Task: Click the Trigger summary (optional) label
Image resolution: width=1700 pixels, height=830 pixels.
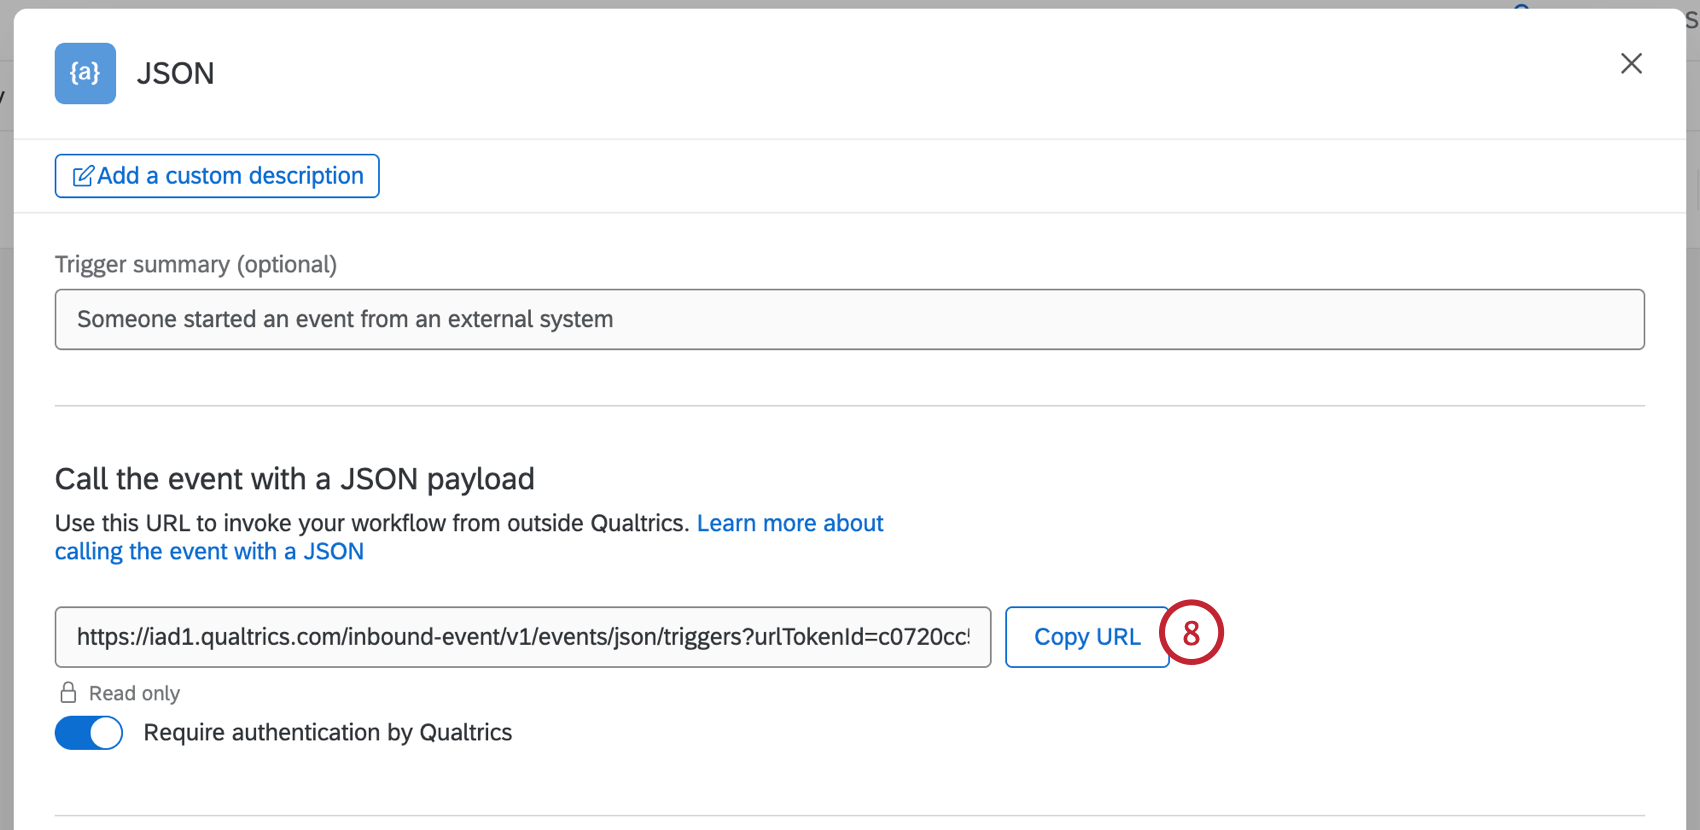Action: pos(195,264)
